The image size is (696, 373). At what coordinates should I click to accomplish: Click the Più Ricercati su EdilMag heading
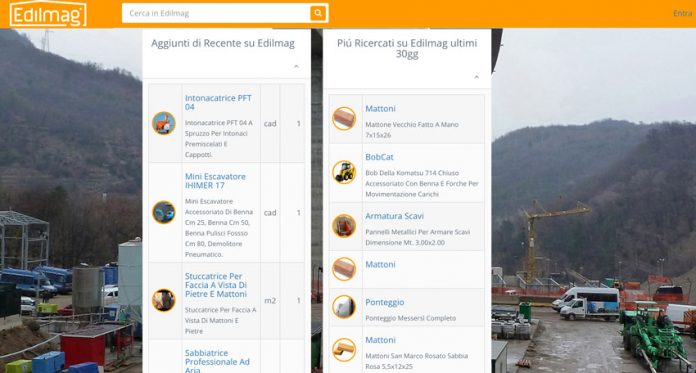pyautogui.click(x=407, y=48)
